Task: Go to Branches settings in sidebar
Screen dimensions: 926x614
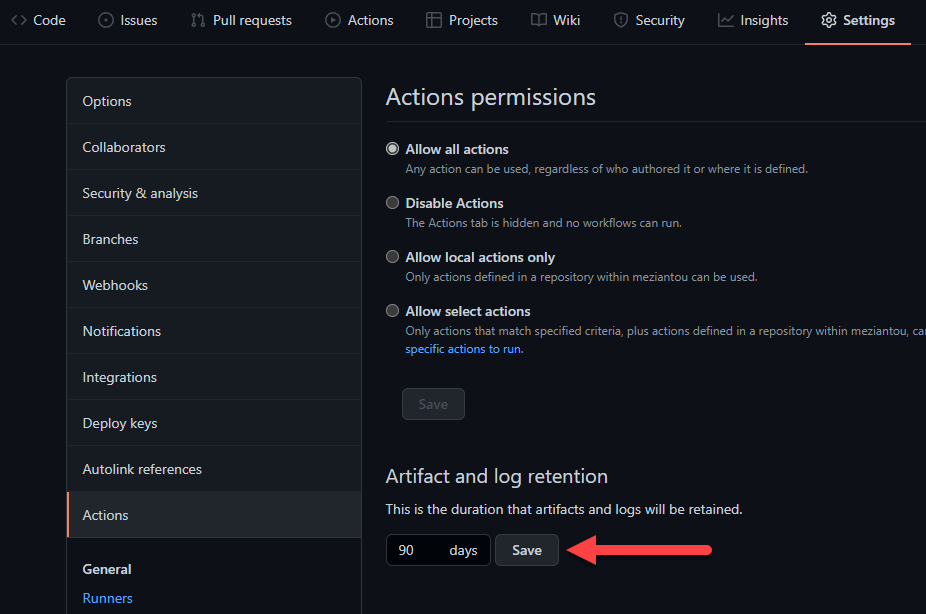Action: [110, 239]
